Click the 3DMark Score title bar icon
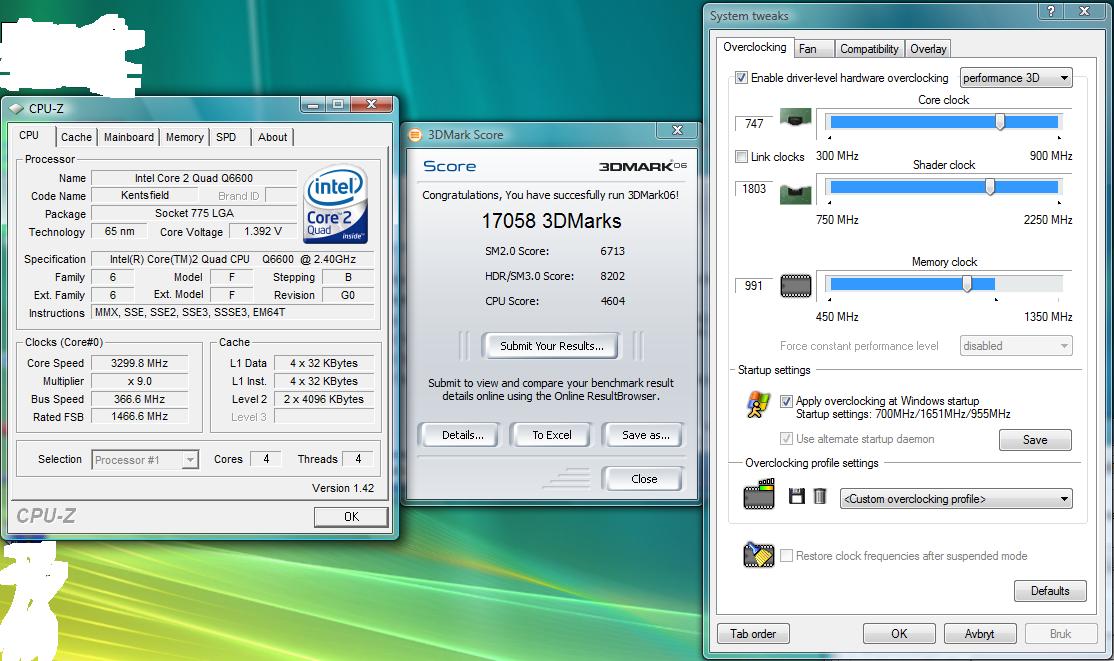1114x661 pixels. tap(416, 134)
